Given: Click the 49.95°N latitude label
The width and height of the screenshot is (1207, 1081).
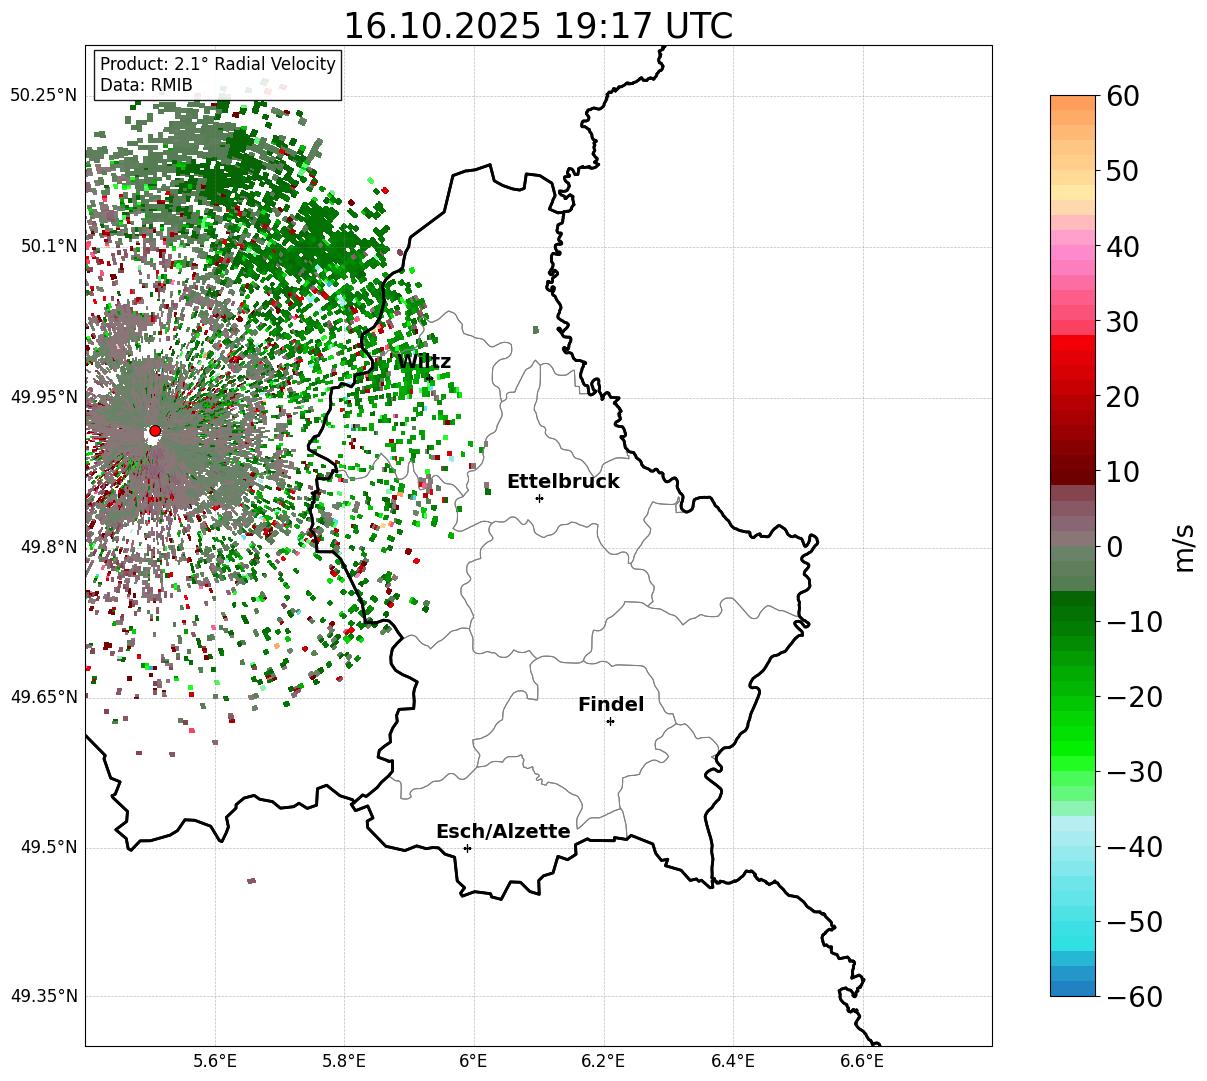Looking at the screenshot, I should point(43,397).
